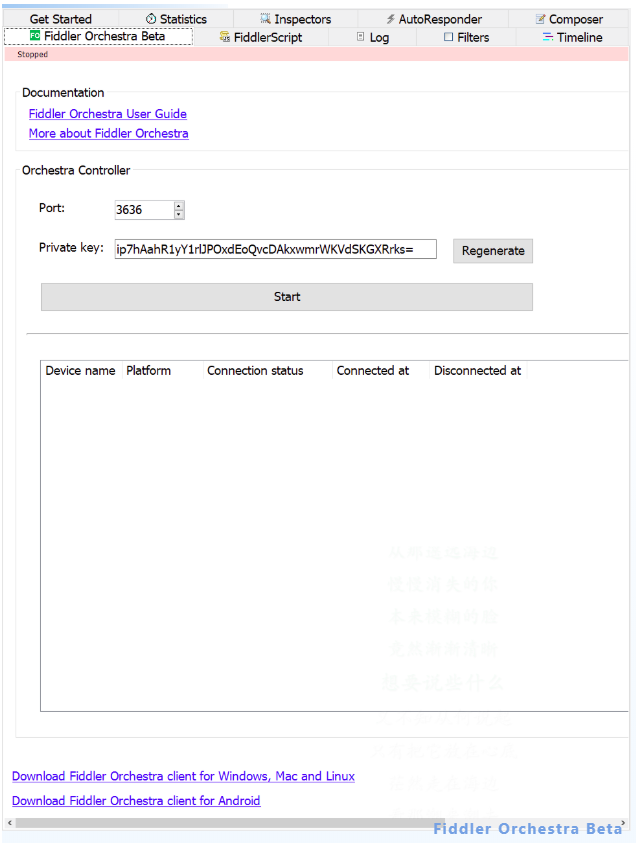Click the Timeline bars icon
The width and height of the screenshot is (636, 843).
tap(548, 37)
